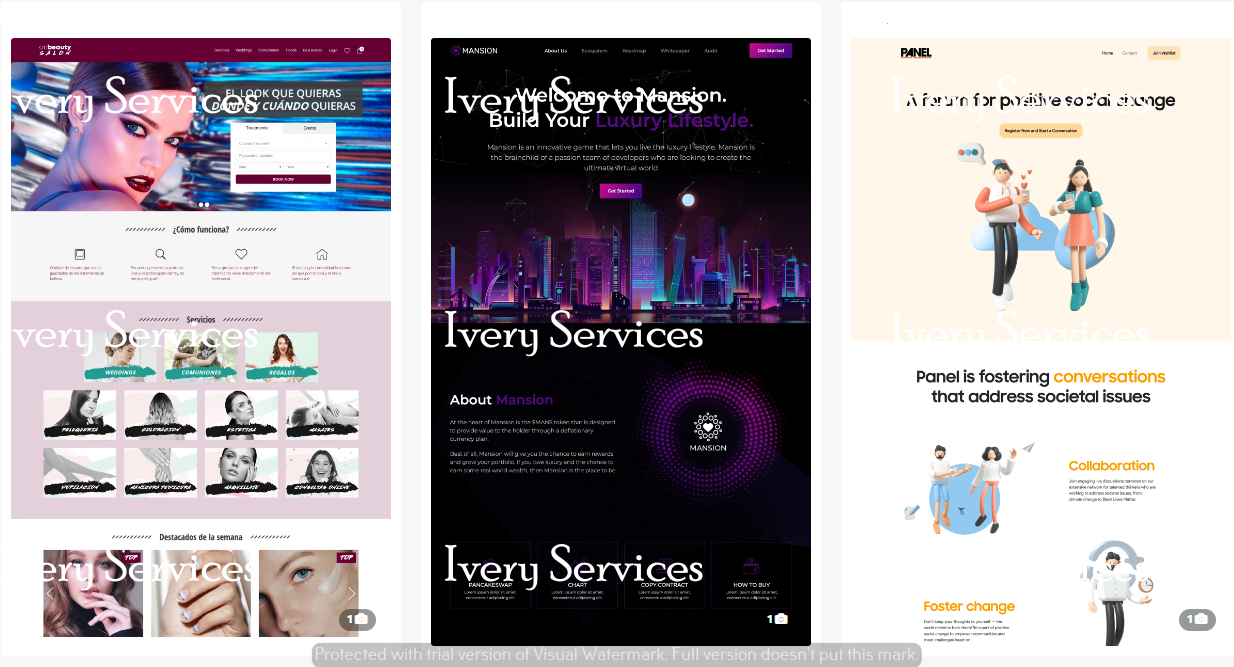Click the camera photo count badge on Mansion card
1234x667 pixels.
(x=777, y=619)
